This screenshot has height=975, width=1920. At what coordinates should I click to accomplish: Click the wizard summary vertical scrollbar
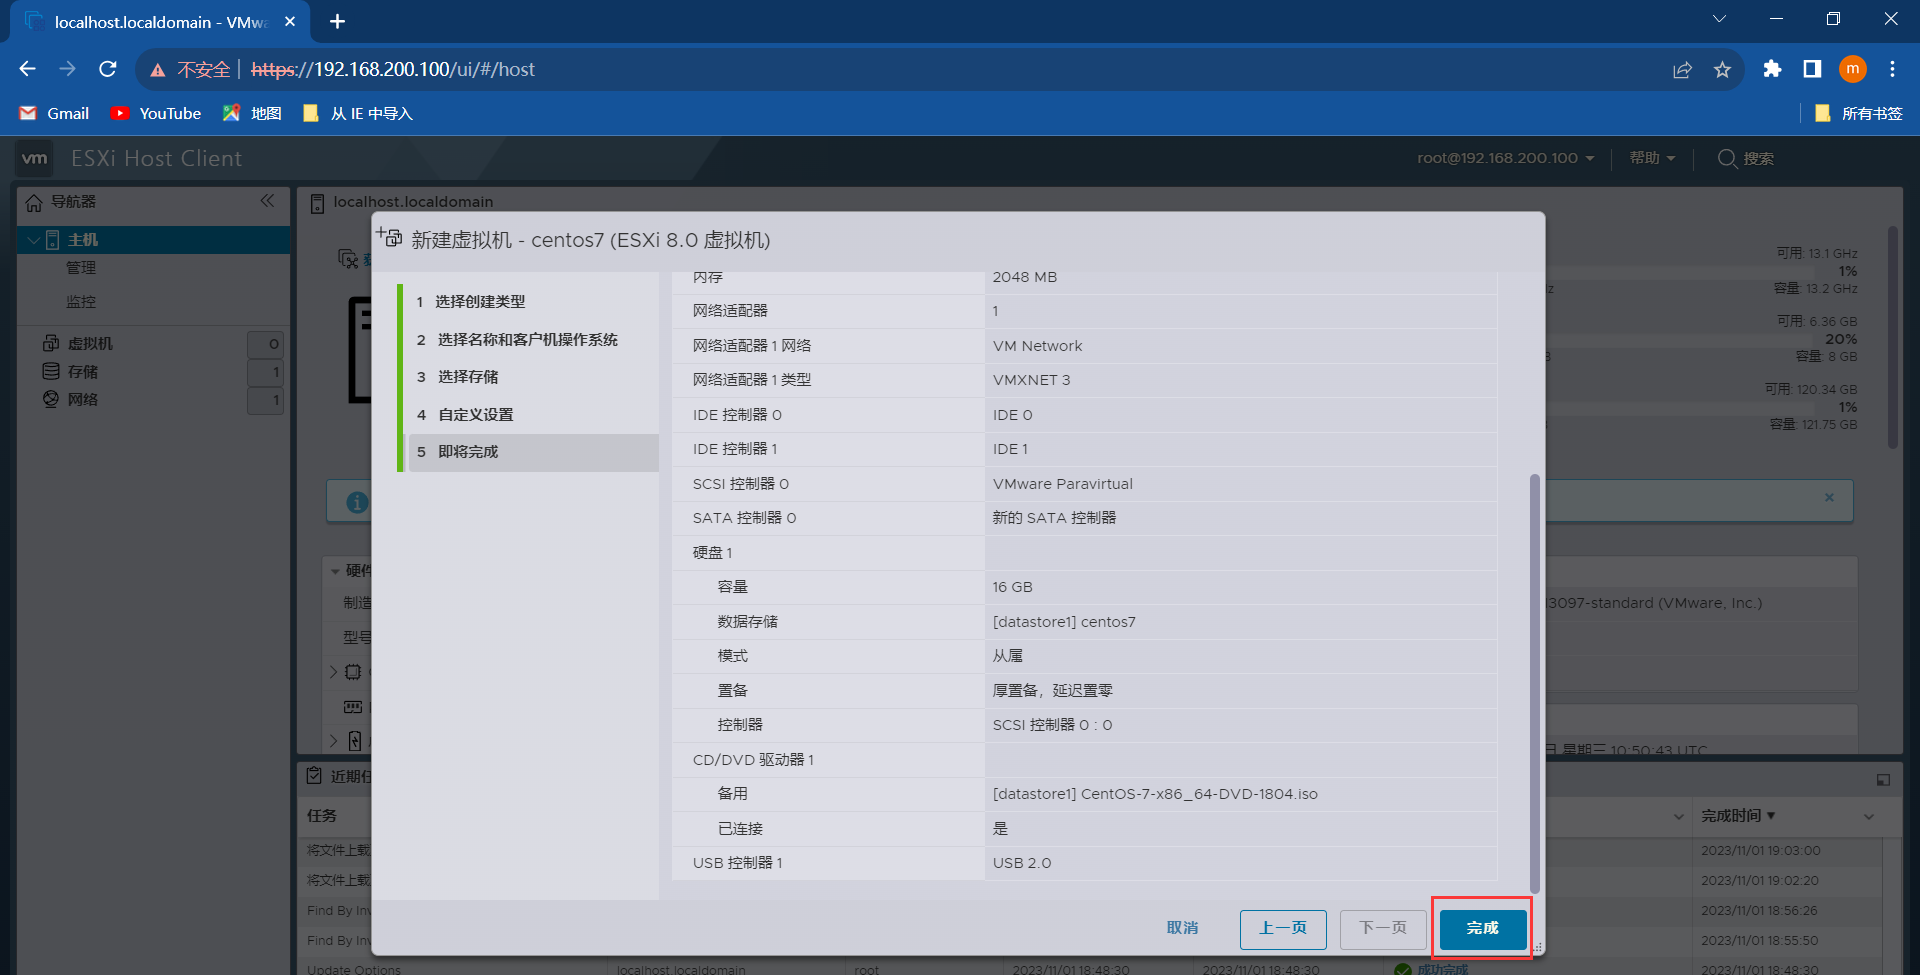tap(1535, 683)
